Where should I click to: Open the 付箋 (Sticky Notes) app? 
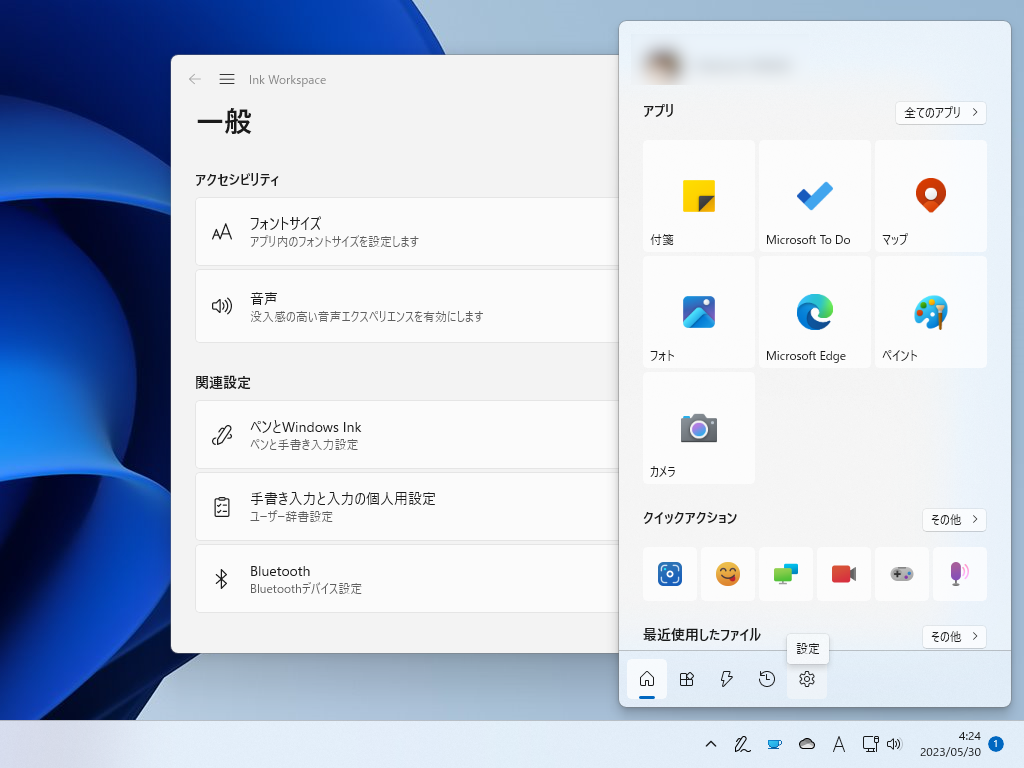pyautogui.click(x=698, y=195)
